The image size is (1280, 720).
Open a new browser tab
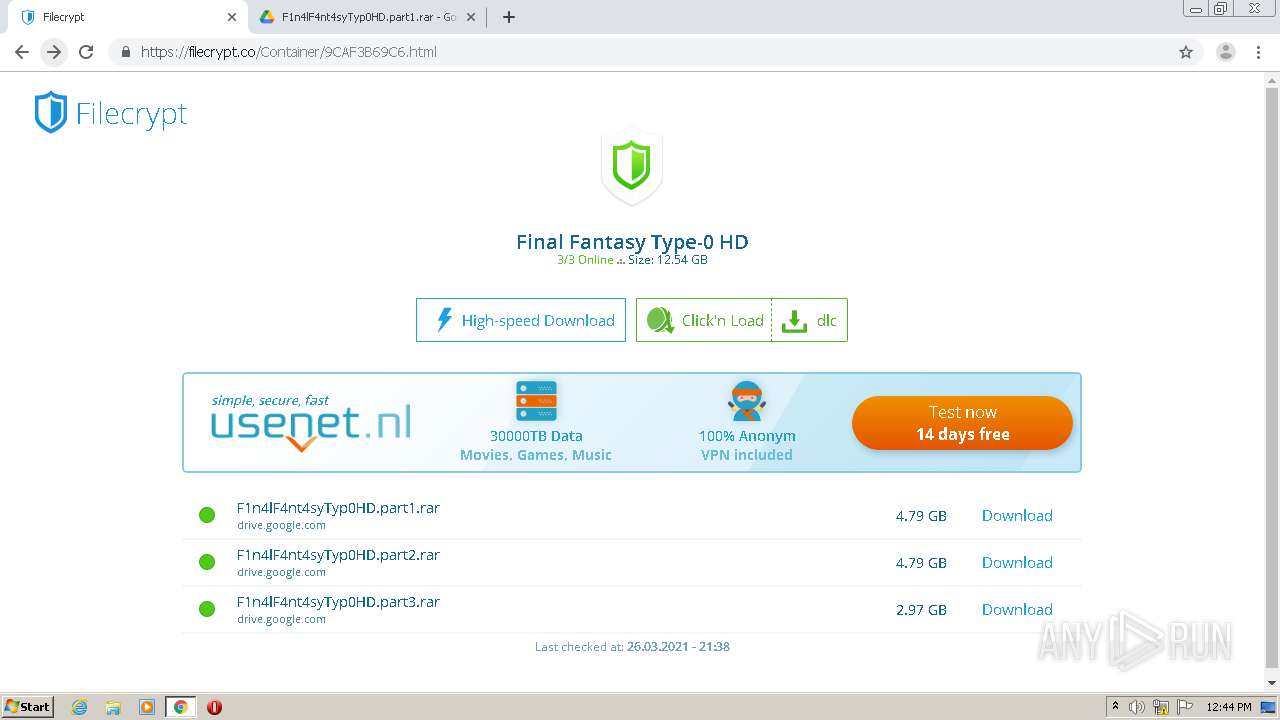(509, 17)
